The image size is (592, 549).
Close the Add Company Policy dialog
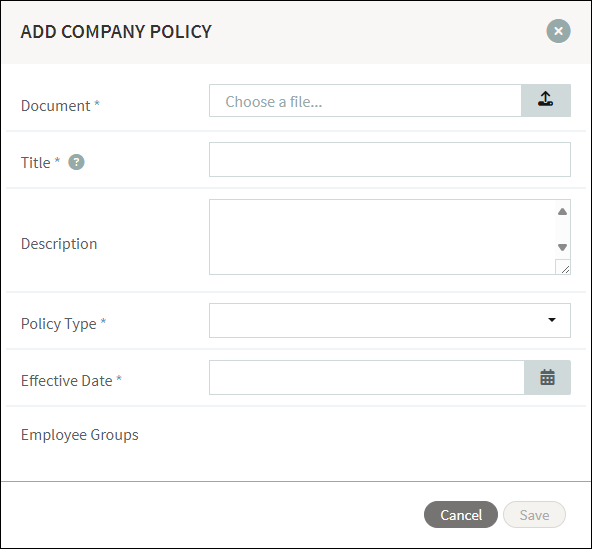(558, 31)
